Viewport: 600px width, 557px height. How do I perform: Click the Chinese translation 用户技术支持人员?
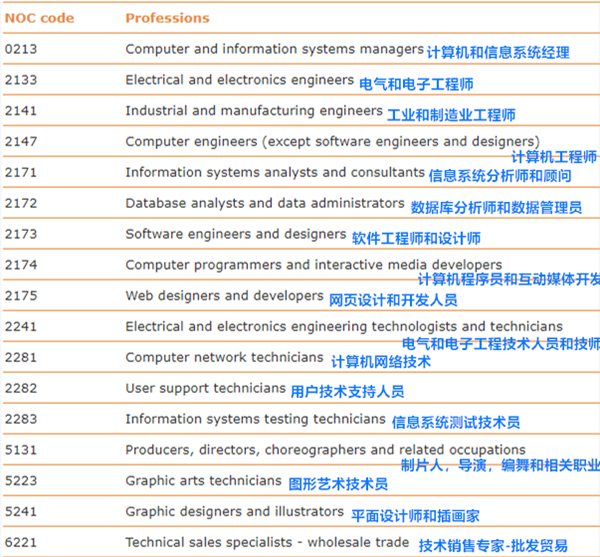pos(347,391)
